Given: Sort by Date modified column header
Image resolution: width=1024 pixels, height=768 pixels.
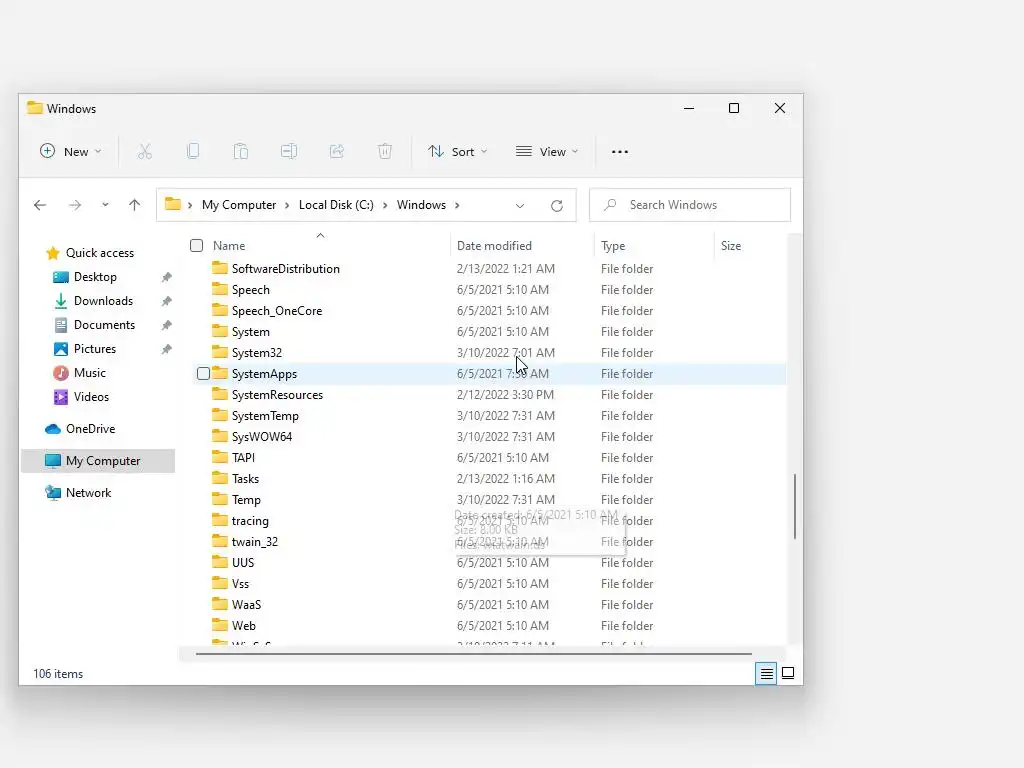Looking at the screenshot, I should pyautogui.click(x=494, y=246).
